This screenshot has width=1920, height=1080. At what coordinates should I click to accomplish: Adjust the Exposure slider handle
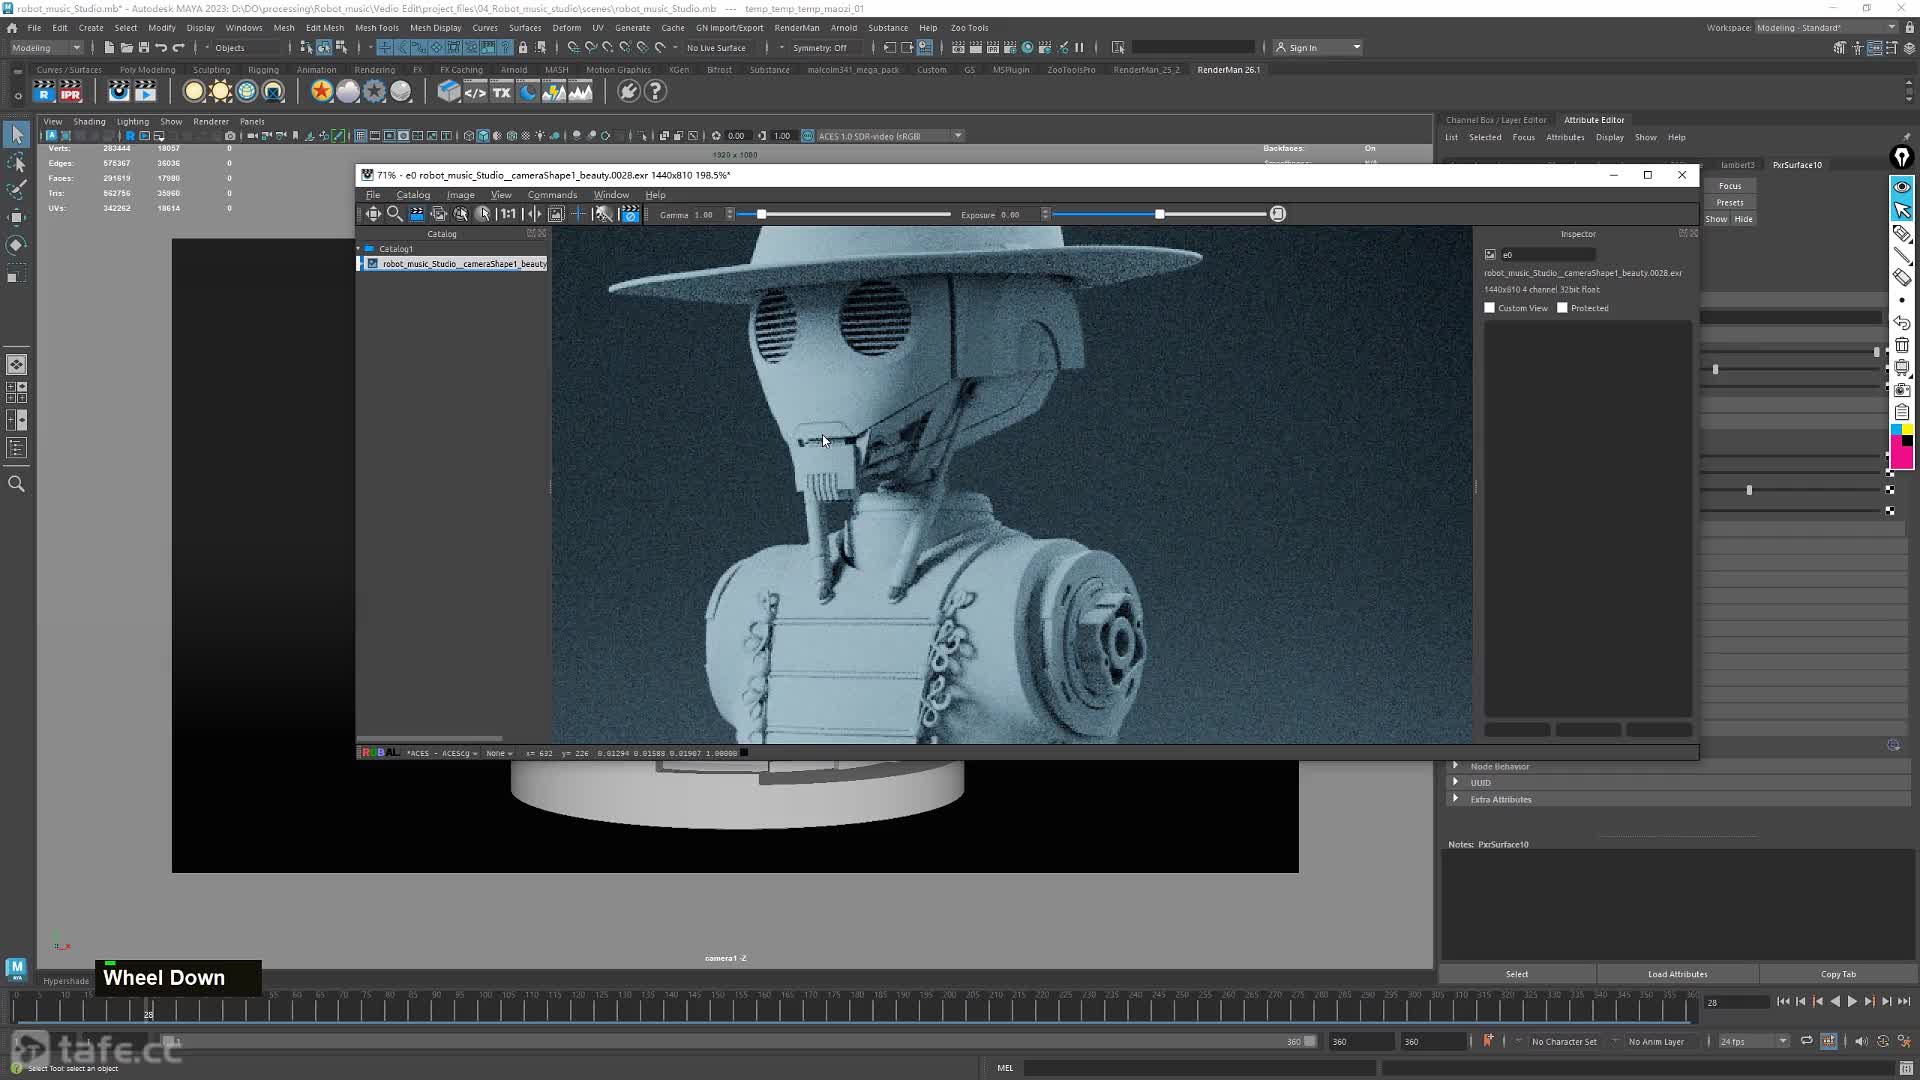pos(1160,214)
